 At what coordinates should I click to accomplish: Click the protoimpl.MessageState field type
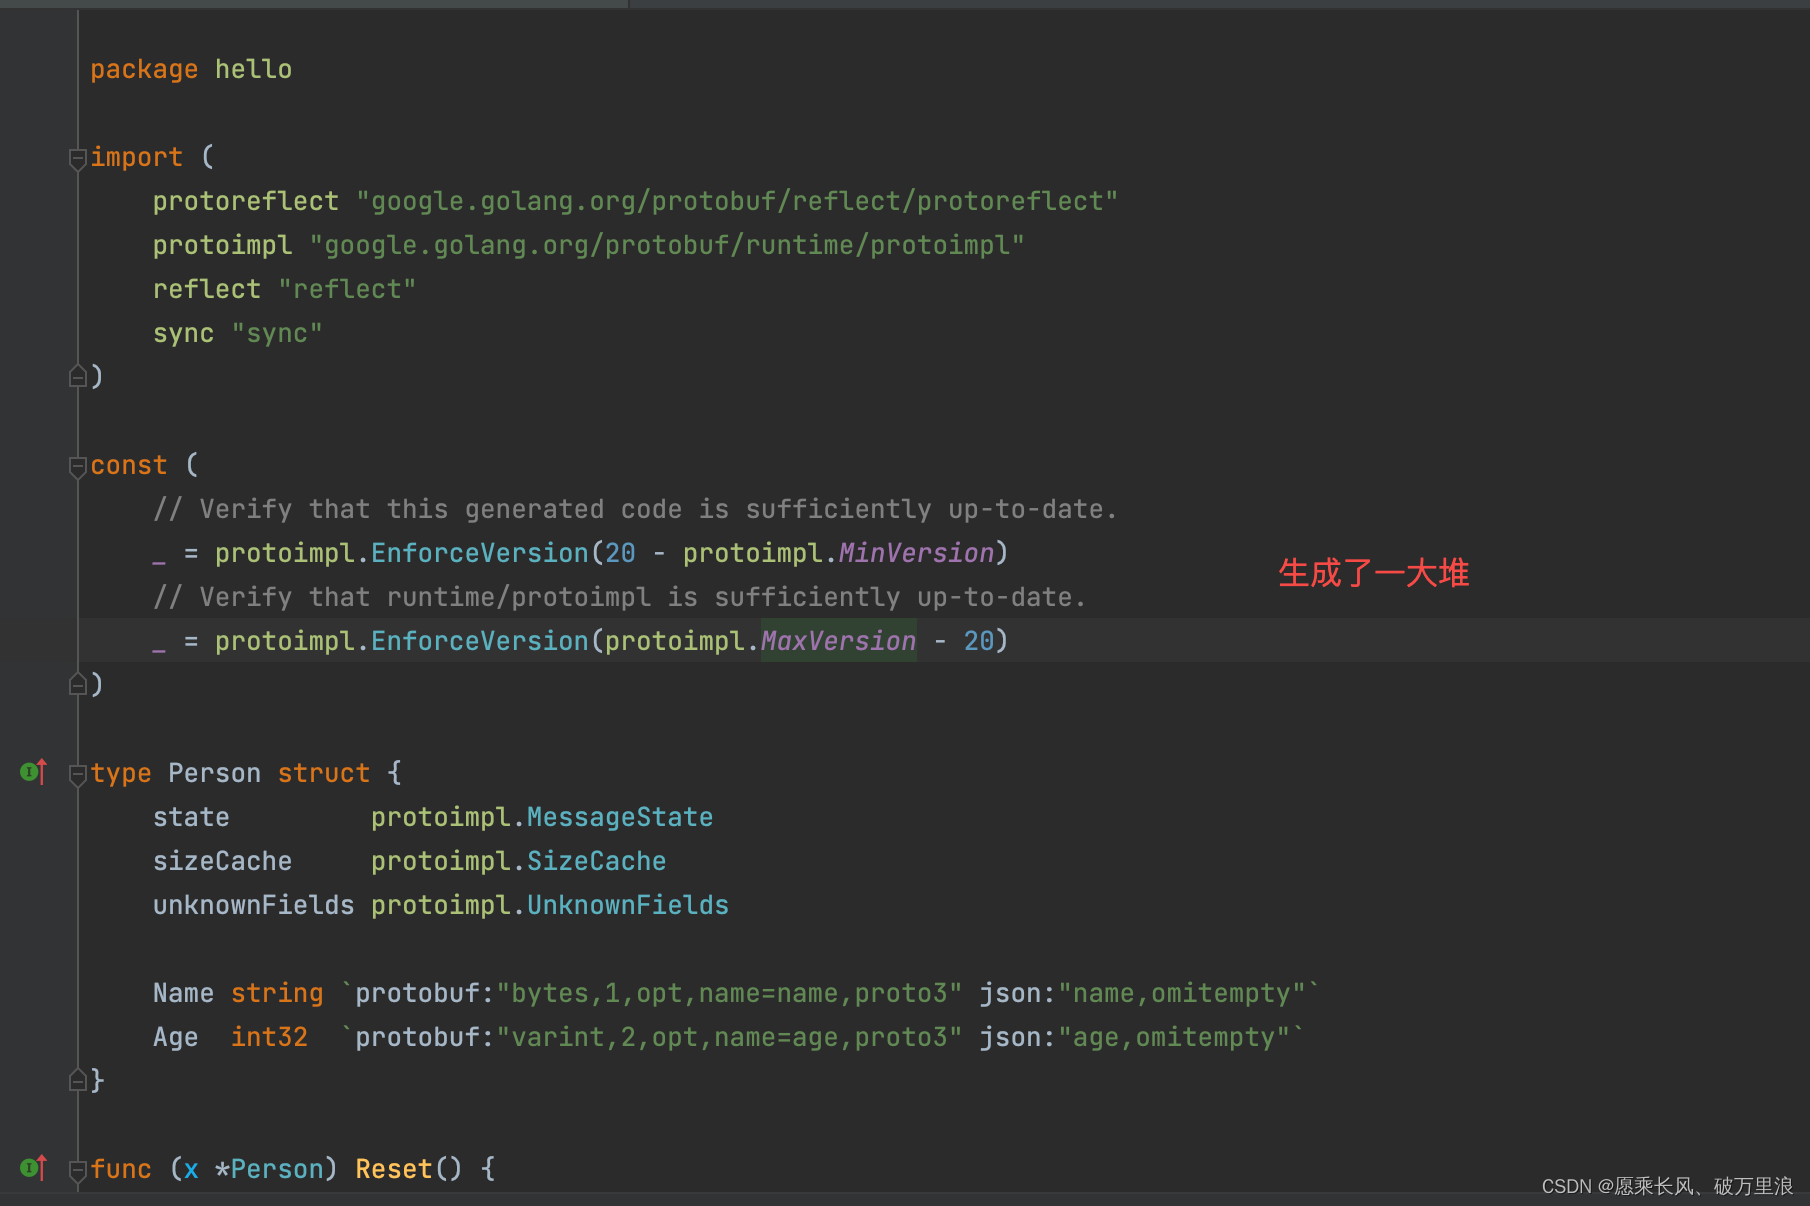pos(541,816)
